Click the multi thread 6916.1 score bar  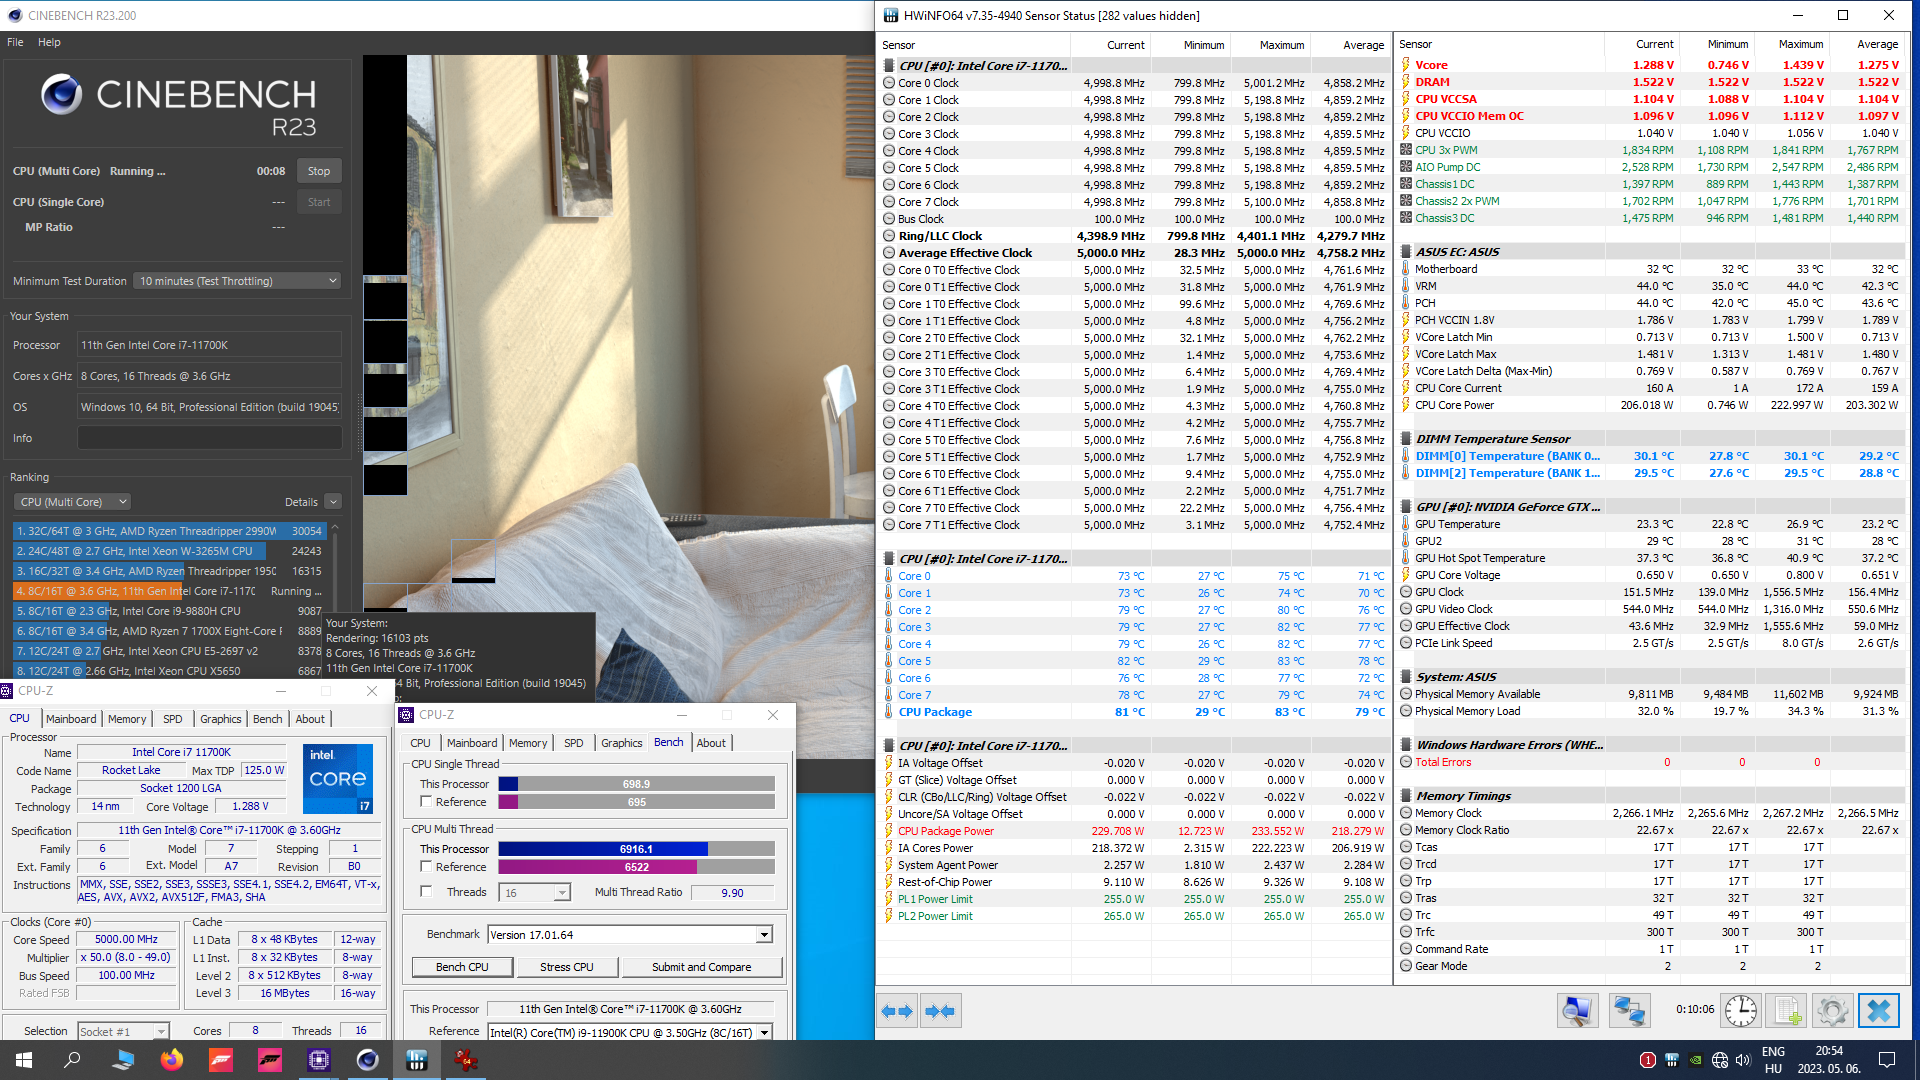click(636, 849)
